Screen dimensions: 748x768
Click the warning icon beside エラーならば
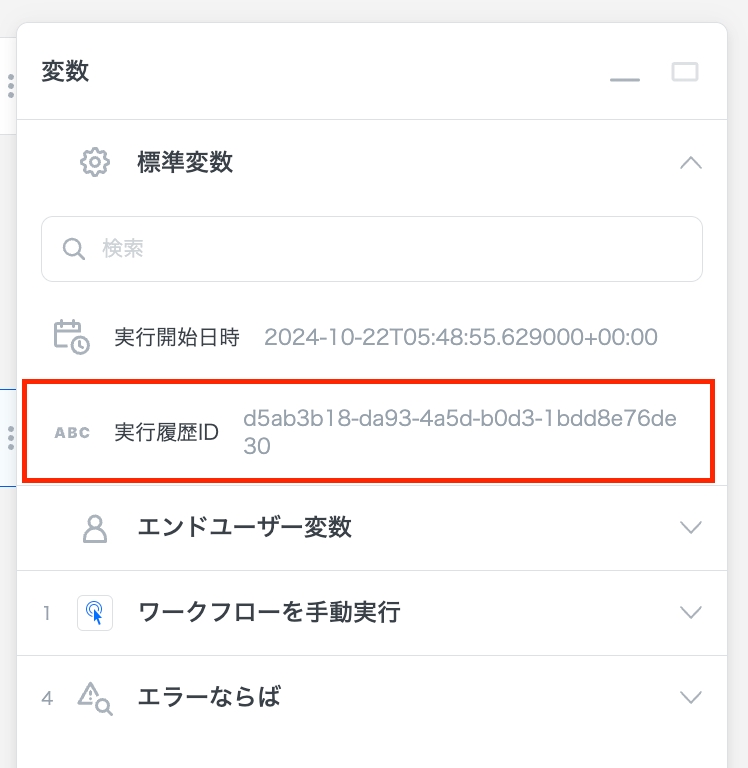coord(95,697)
